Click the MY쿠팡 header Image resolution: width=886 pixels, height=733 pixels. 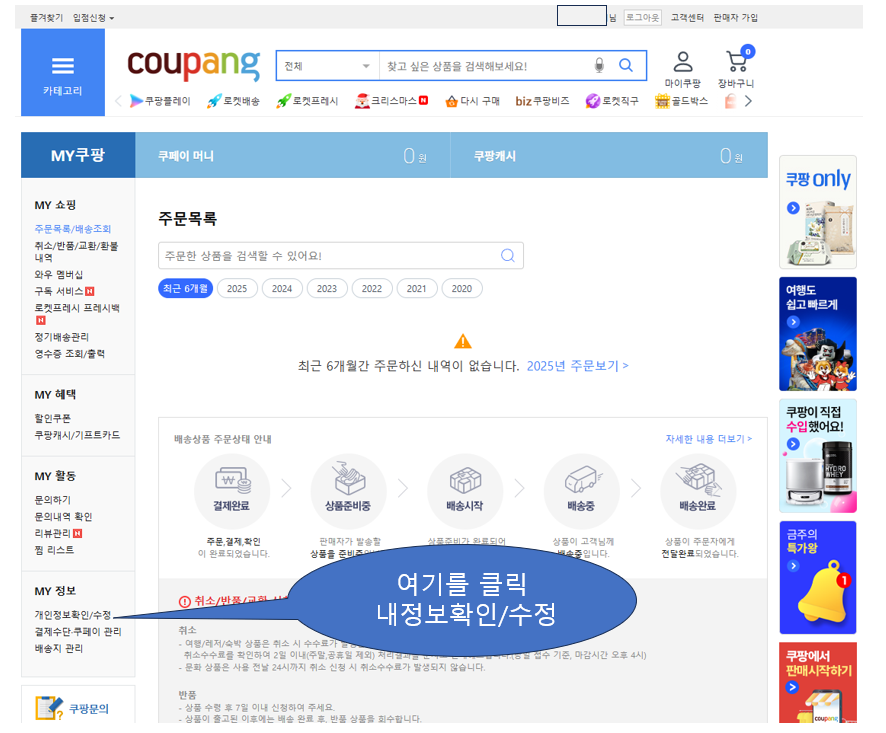[x=78, y=155]
